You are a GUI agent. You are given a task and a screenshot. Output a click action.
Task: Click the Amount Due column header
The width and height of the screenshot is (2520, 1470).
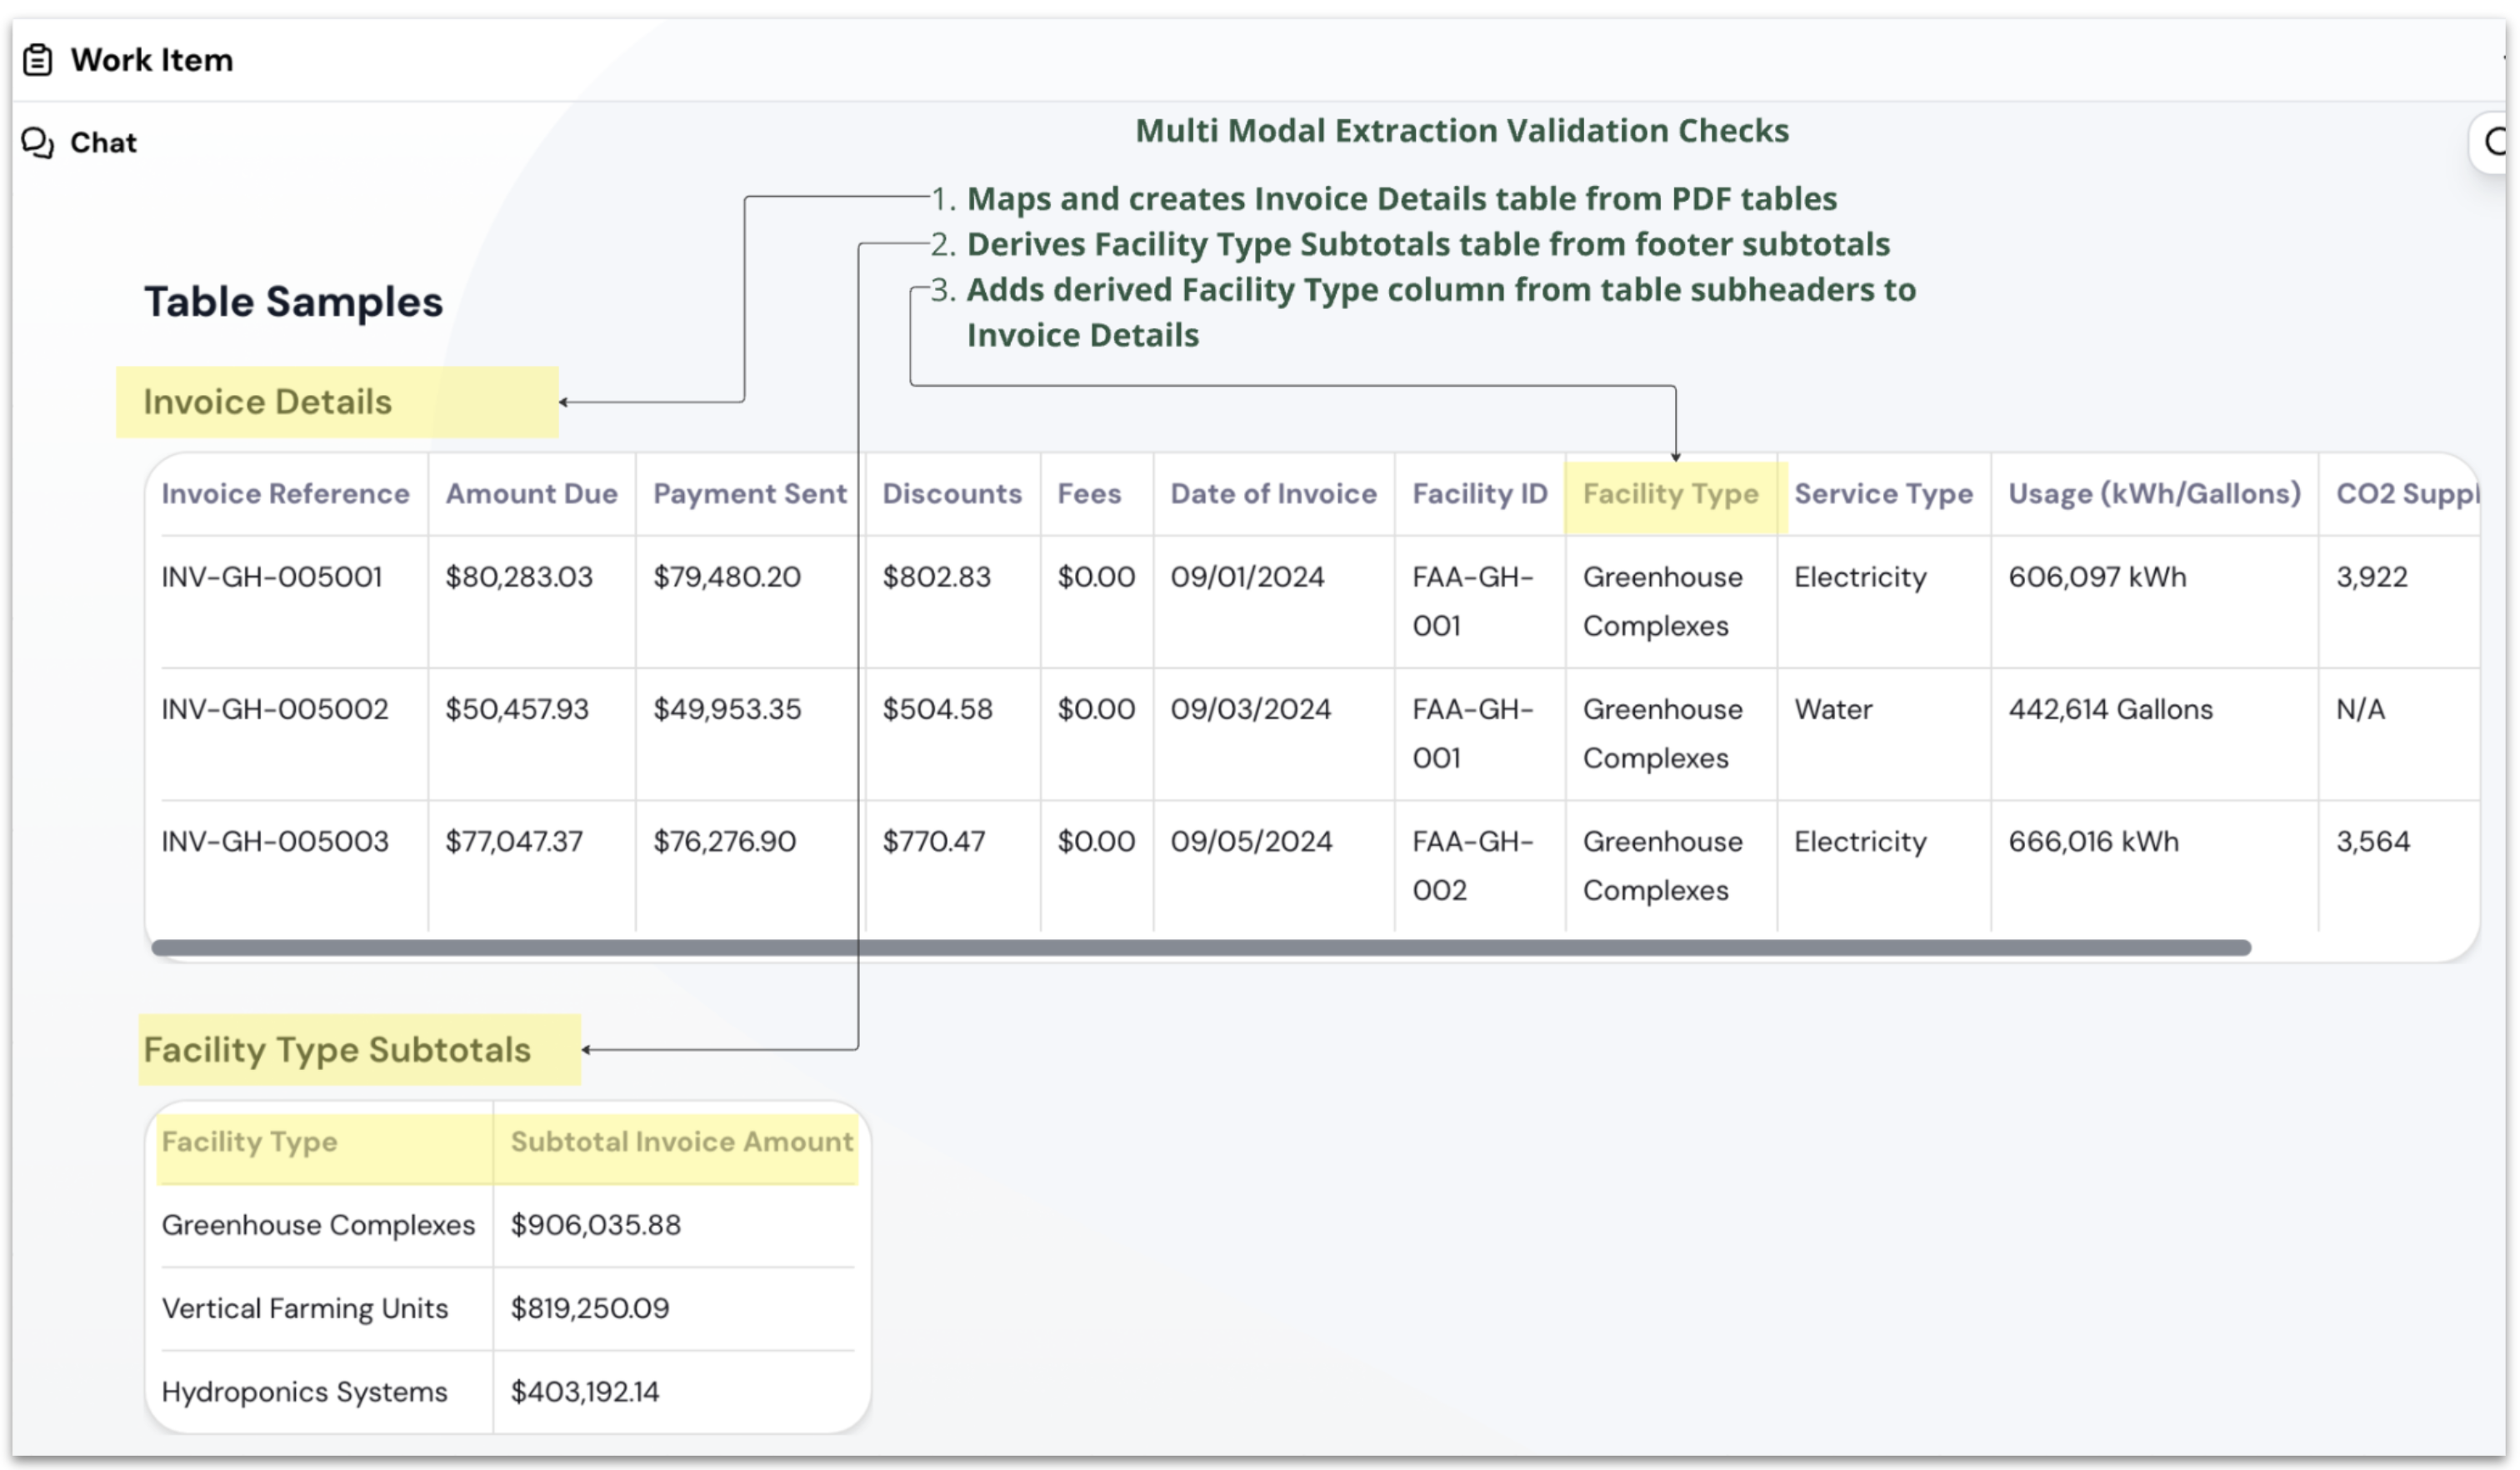531,494
